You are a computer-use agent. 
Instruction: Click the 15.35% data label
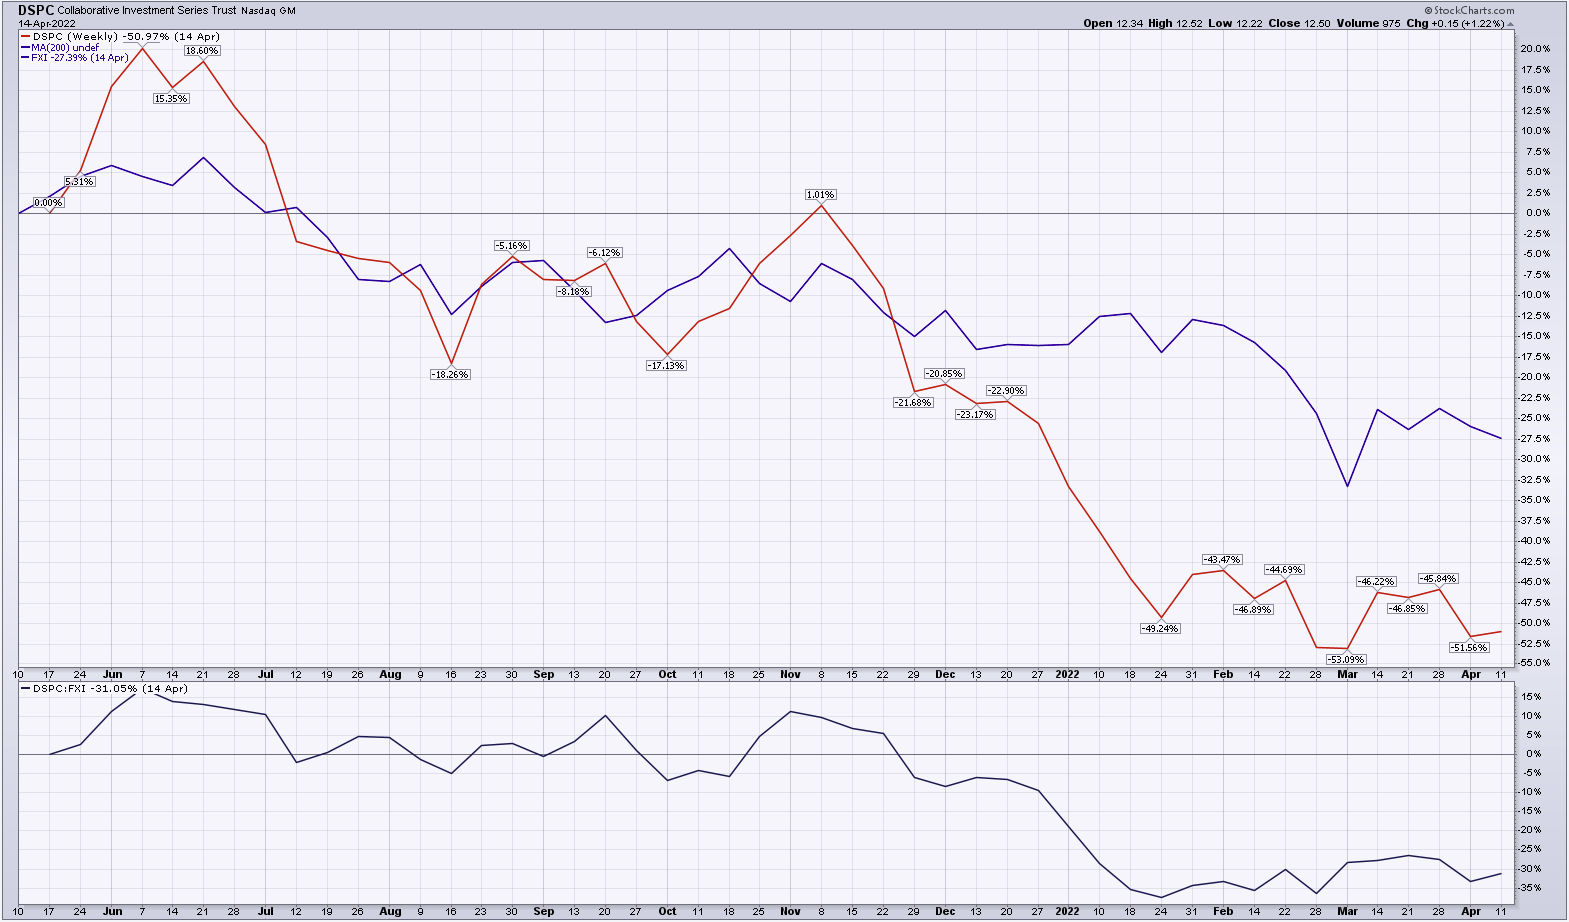[x=171, y=98]
